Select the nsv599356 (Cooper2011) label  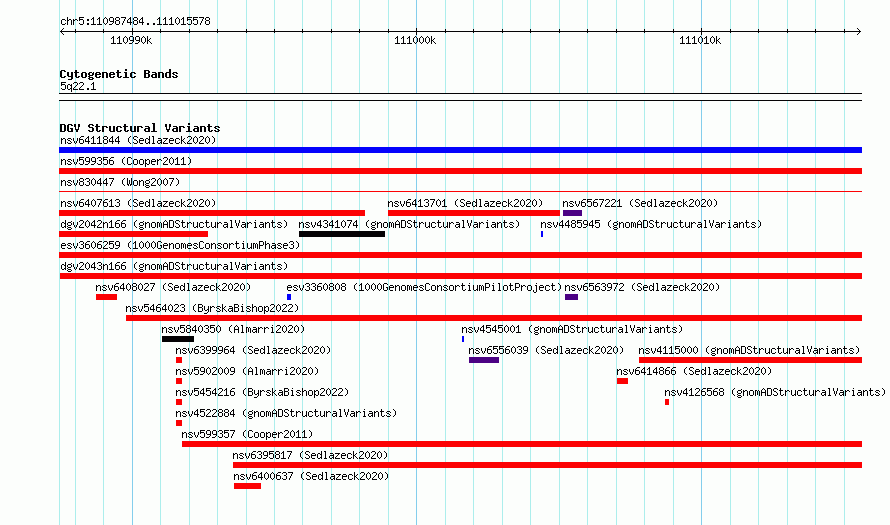click(126, 161)
